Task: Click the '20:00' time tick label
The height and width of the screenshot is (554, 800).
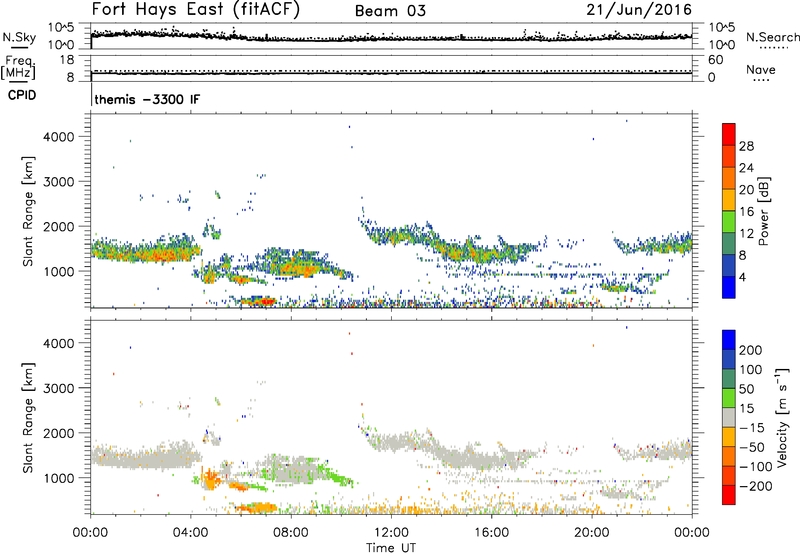Action: tap(591, 533)
